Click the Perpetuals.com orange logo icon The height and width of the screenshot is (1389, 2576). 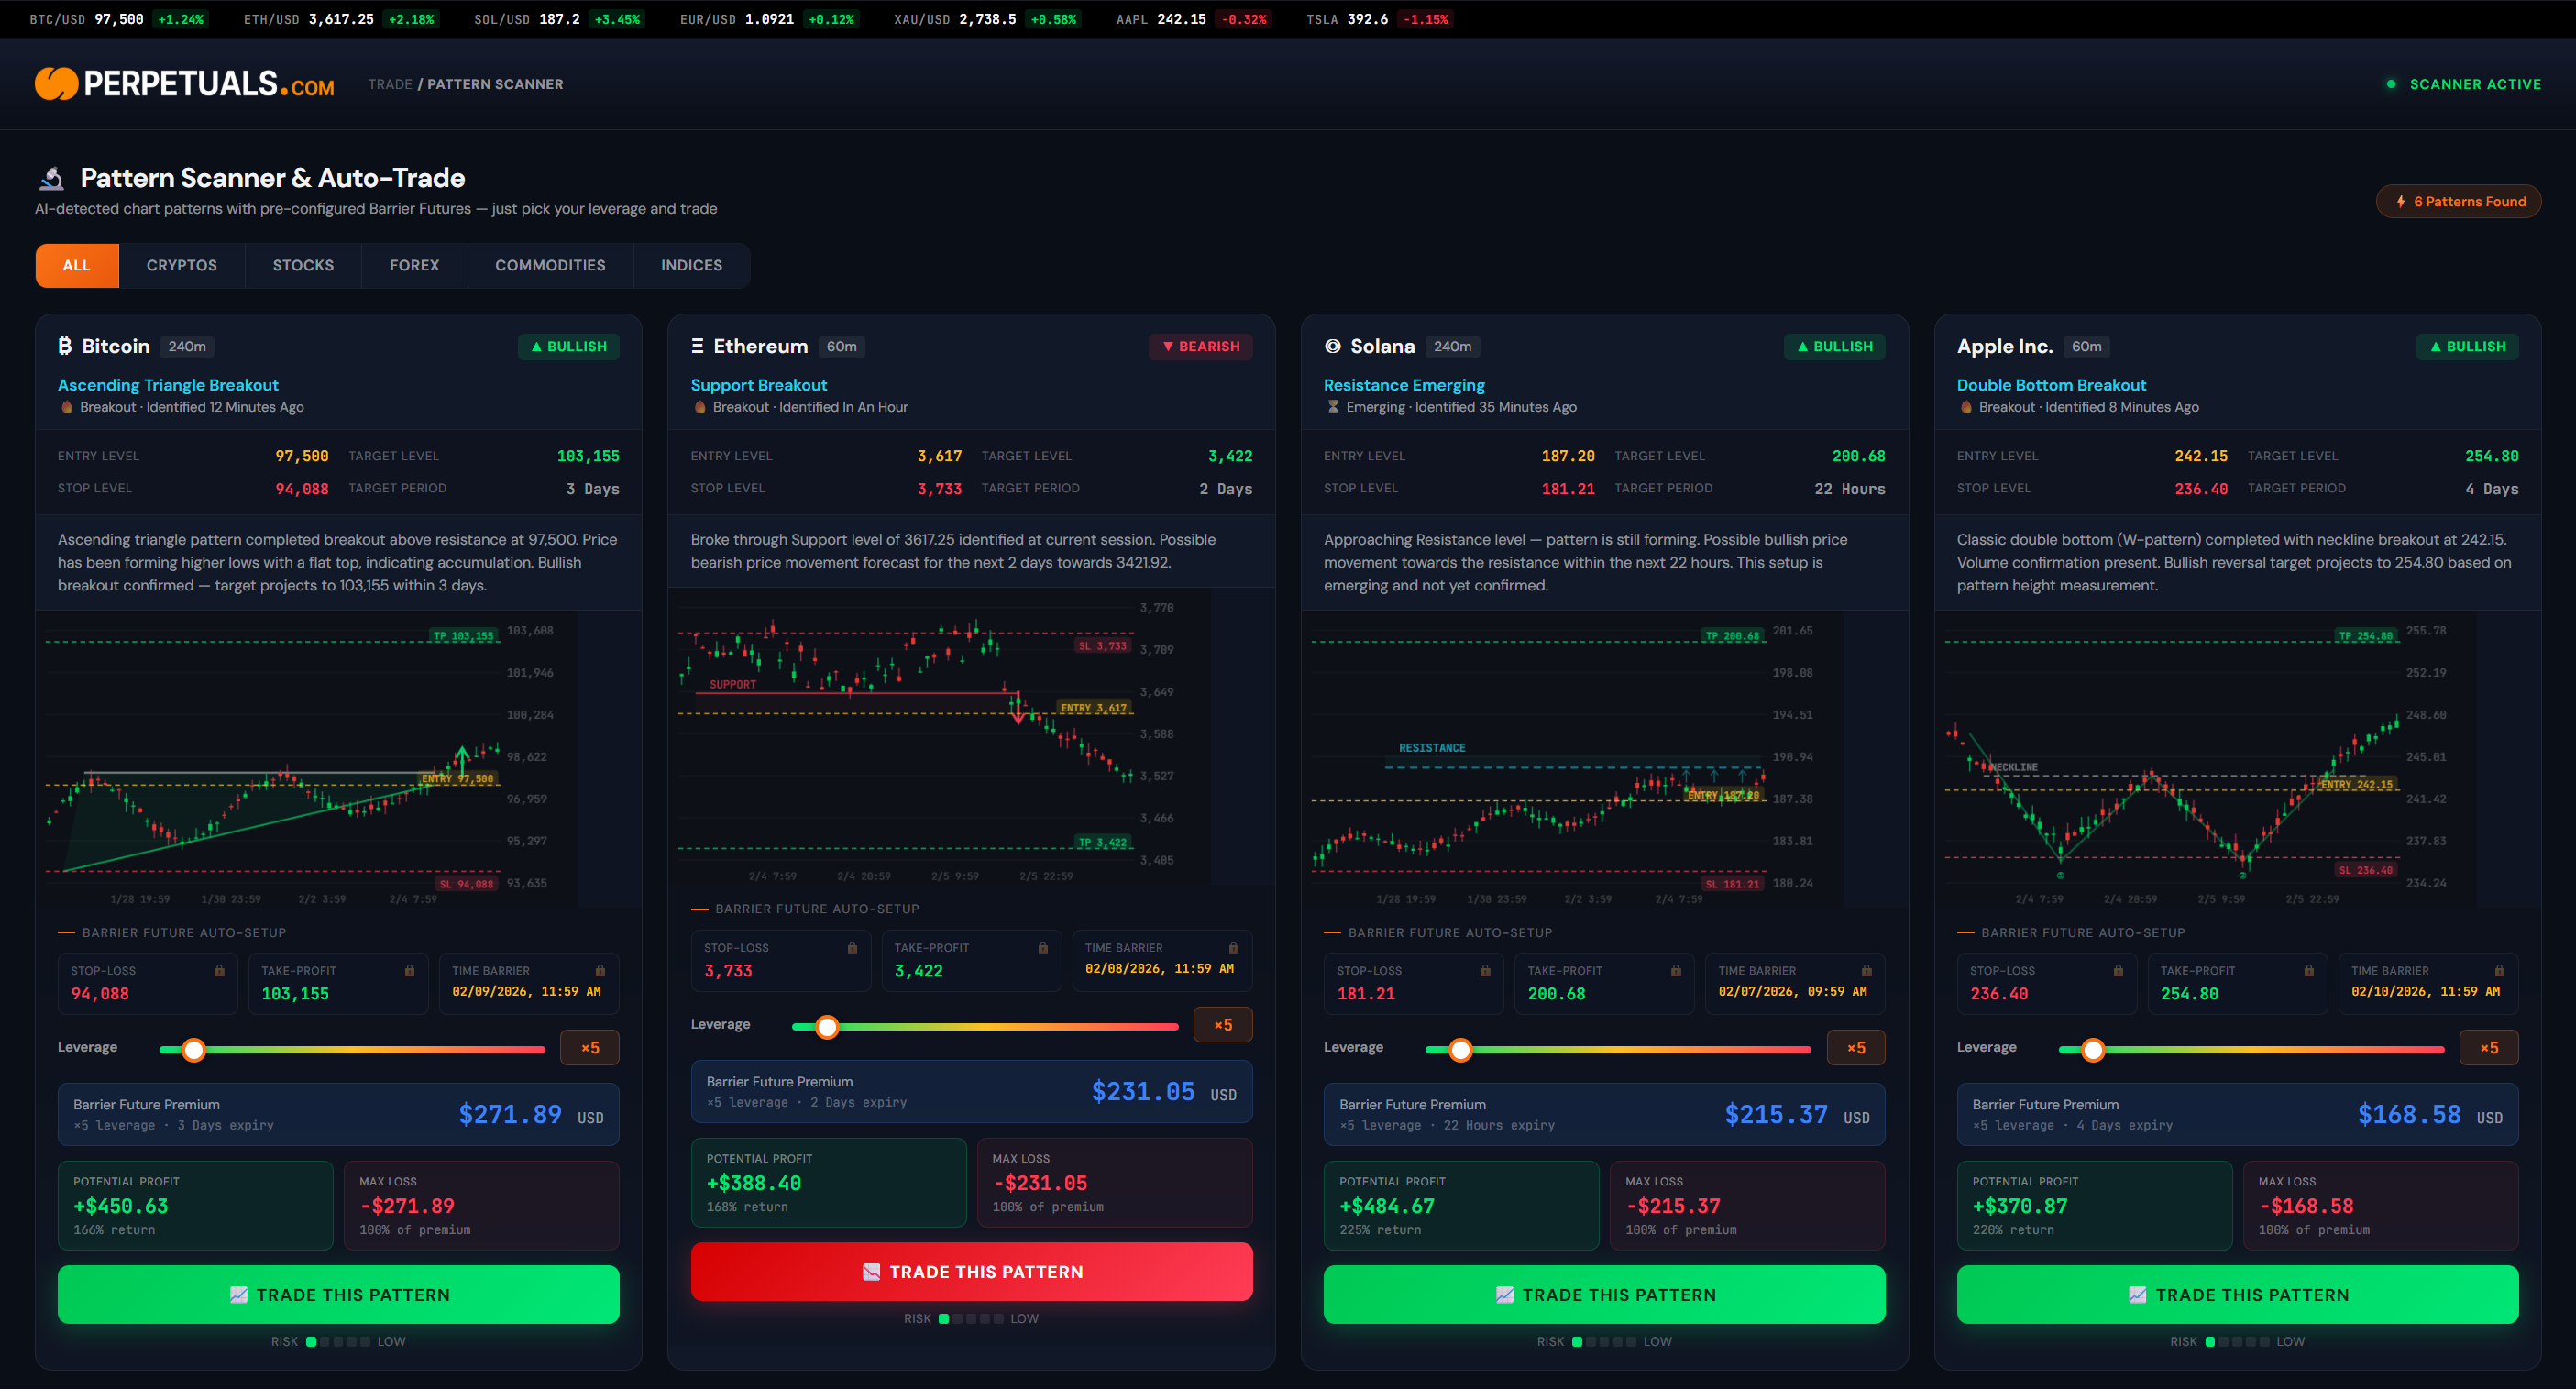tap(56, 84)
